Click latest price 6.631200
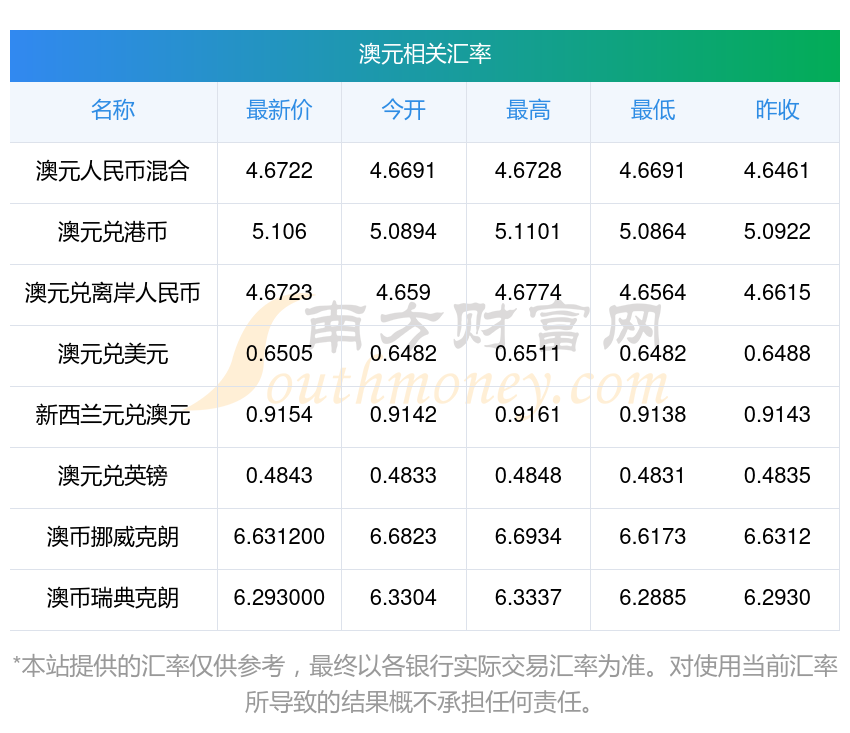This screenshot has height=733, width=850. pos(279,537)
